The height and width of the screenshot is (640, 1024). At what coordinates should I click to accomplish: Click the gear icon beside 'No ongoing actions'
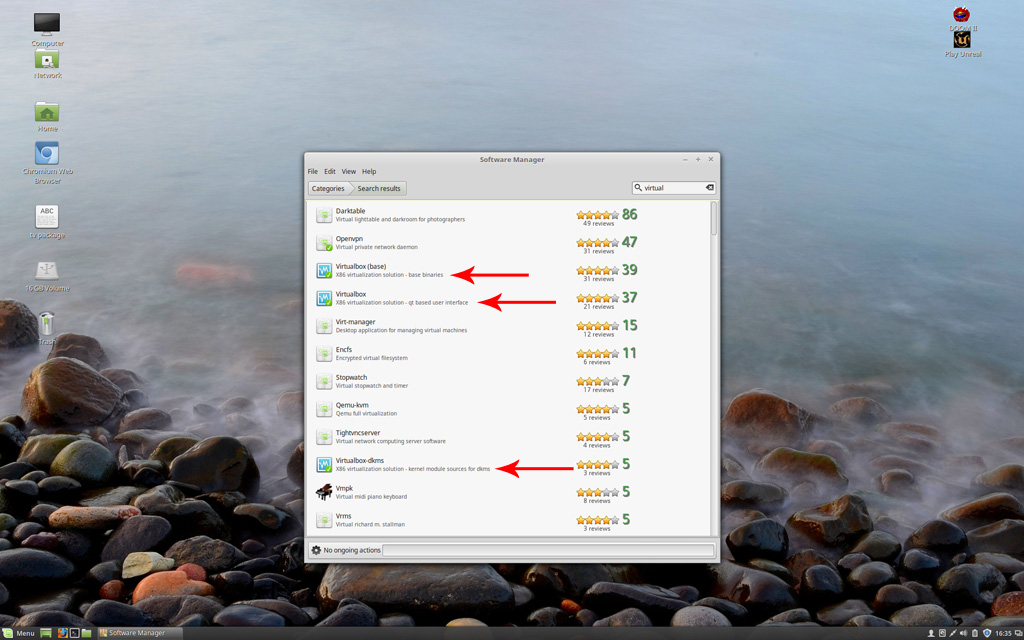[x=316, y=550]
